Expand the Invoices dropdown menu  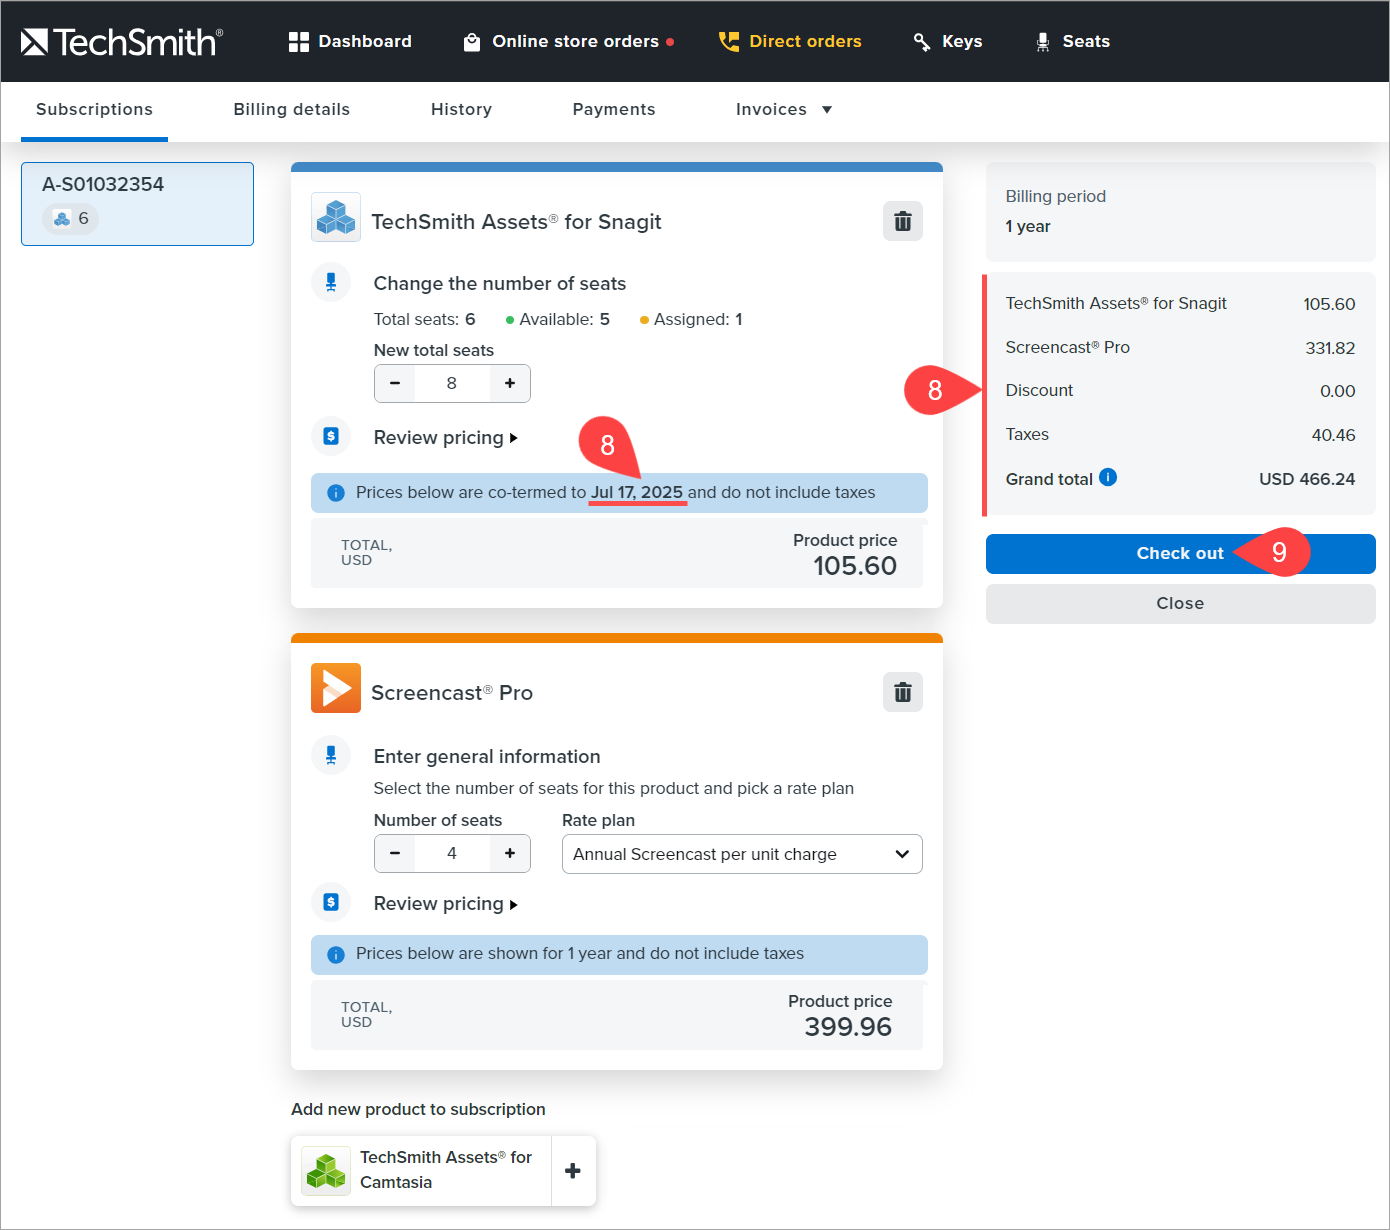click(783, 109)
